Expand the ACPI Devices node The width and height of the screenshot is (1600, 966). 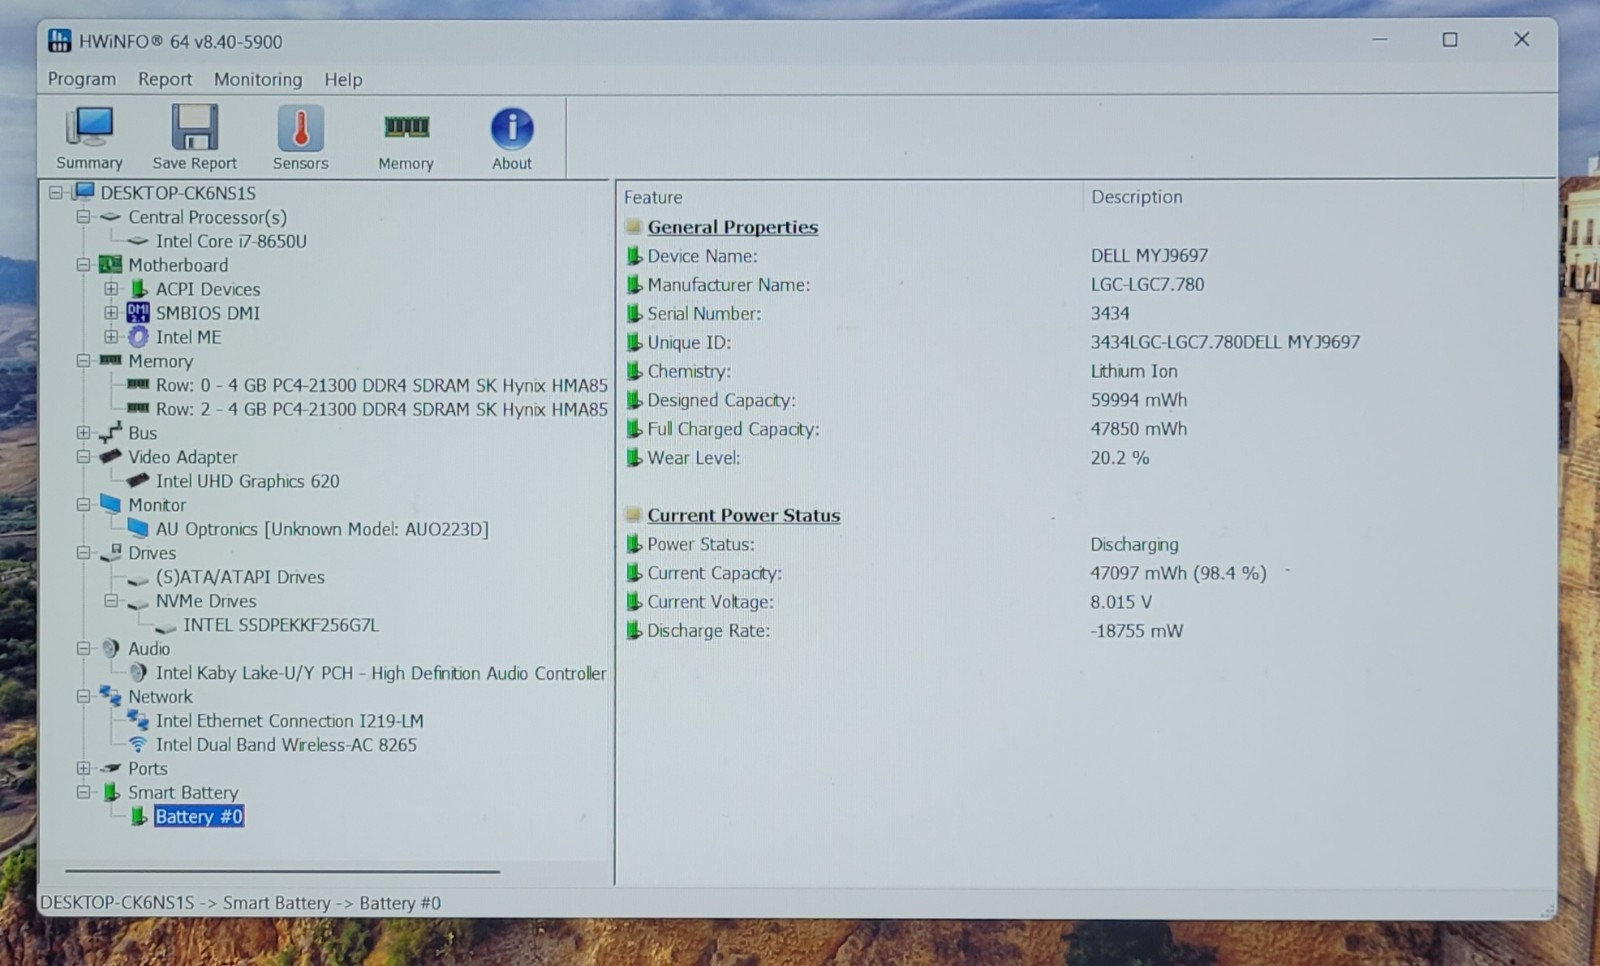point(111,289)
